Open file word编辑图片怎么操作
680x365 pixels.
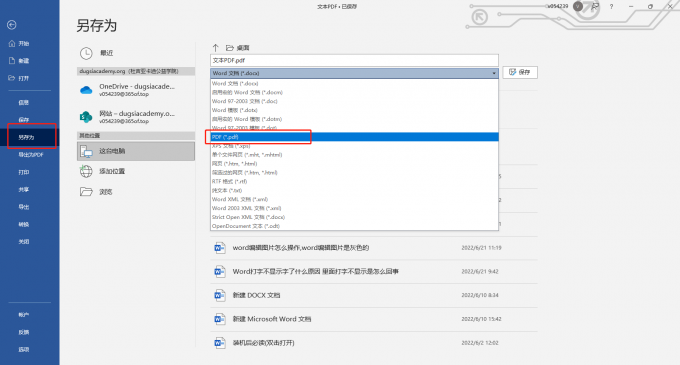point(374,248)
